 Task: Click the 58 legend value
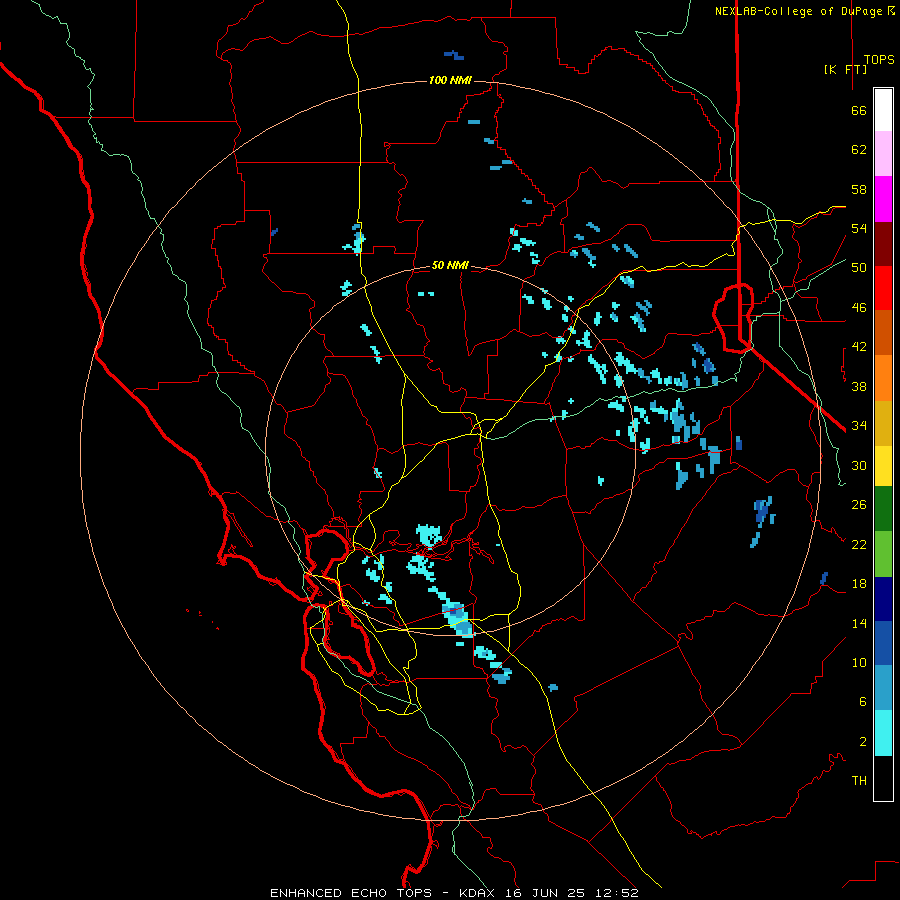coord(859,189)
